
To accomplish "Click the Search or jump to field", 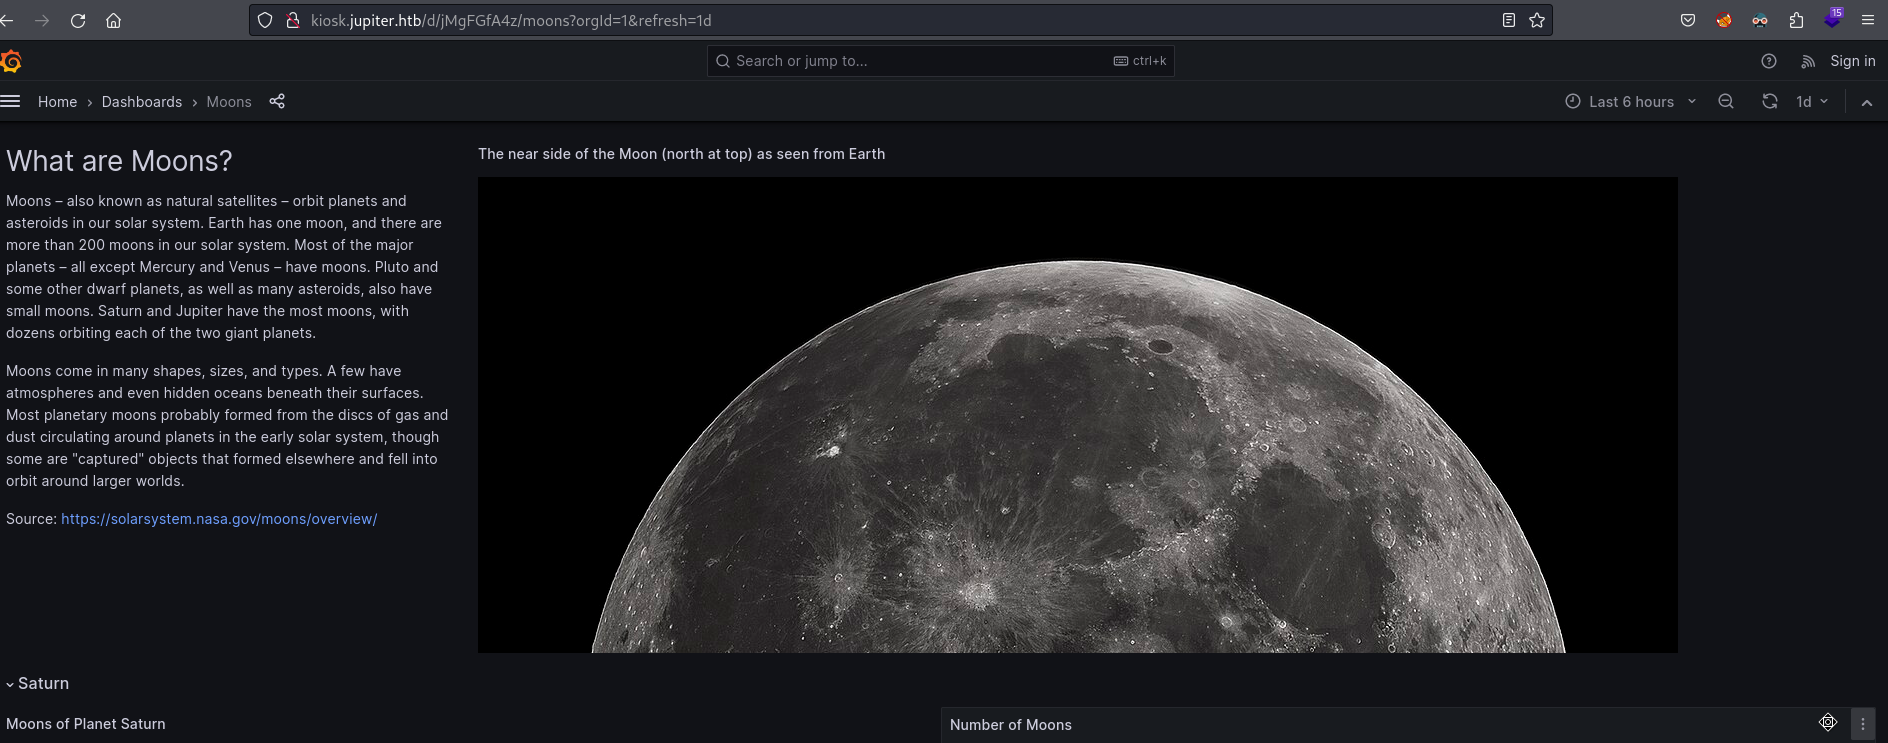I will point(920,61).
